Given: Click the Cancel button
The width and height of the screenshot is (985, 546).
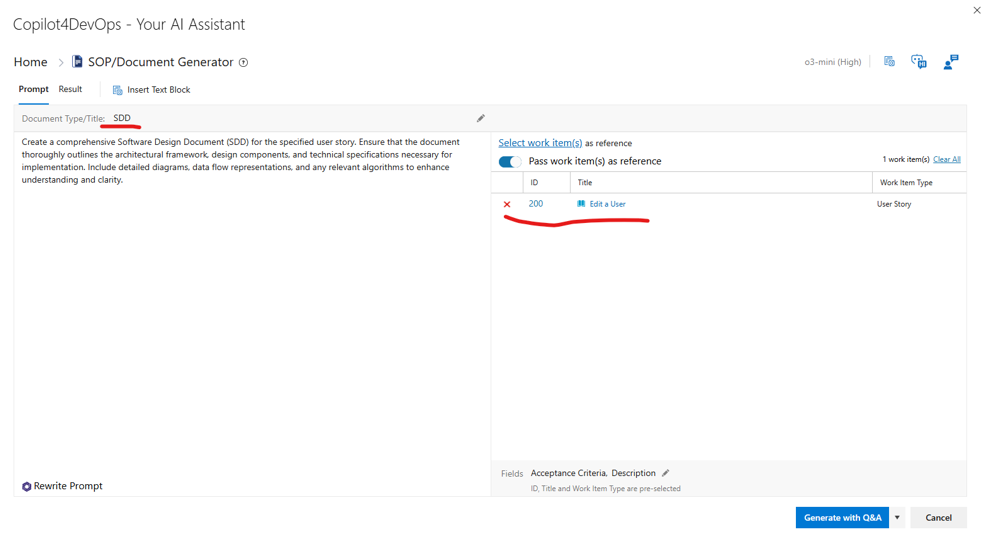Looking at the screenshot, I should click(x=938, y=518).
